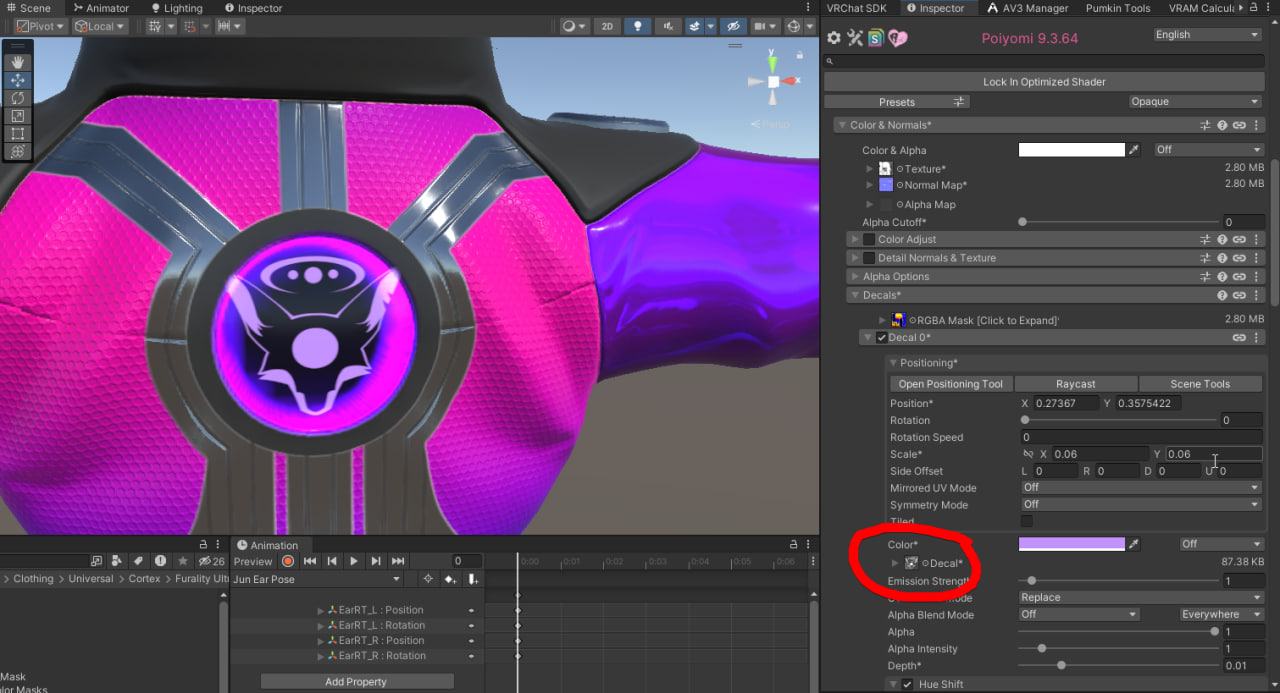Open the Opaque rendering preset dropdown
This screenshot has width=1280, height=693.
[1194, 102]
